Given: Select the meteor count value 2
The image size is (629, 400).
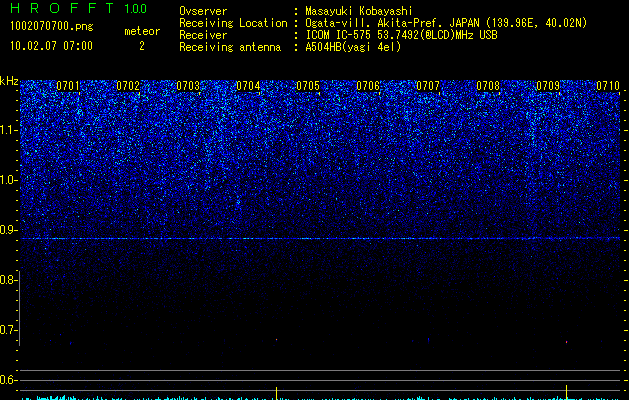Looking at the screenshot, I should click(x=142, y=46).
